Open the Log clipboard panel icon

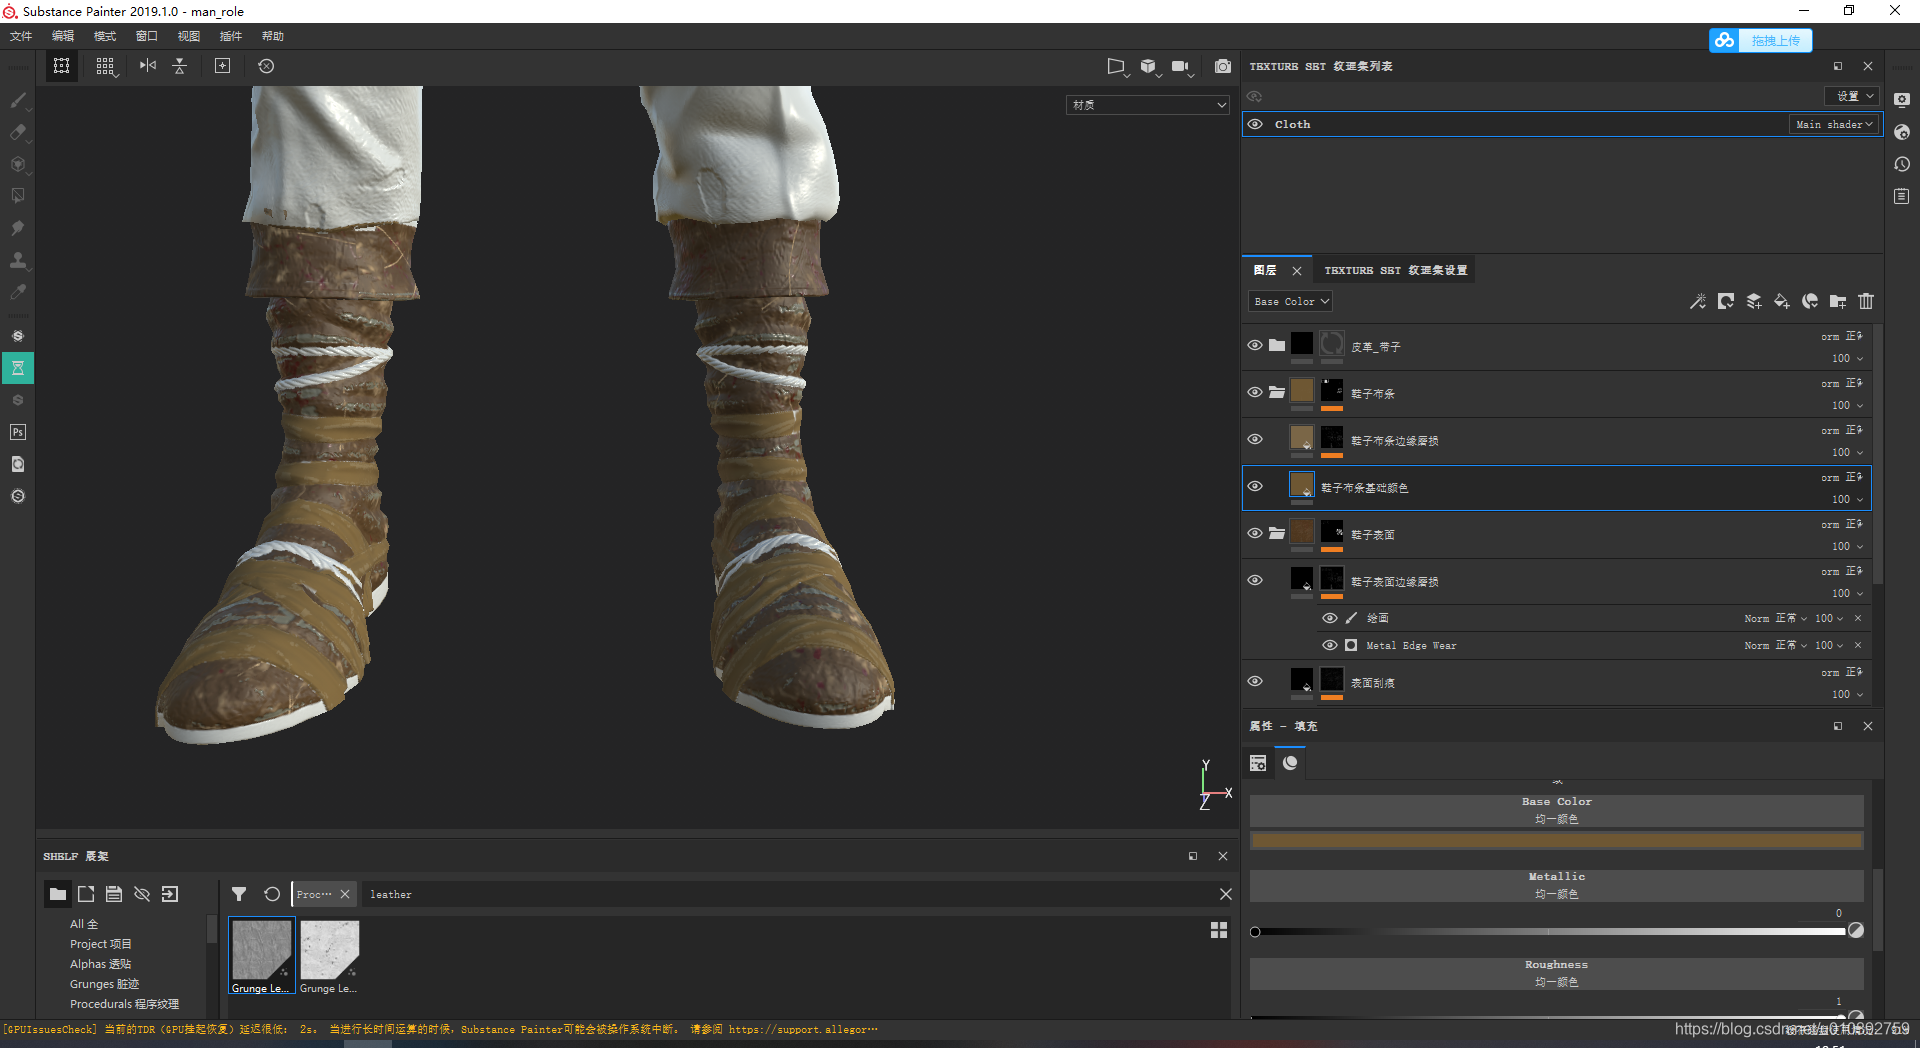(x=1902, y=196)
